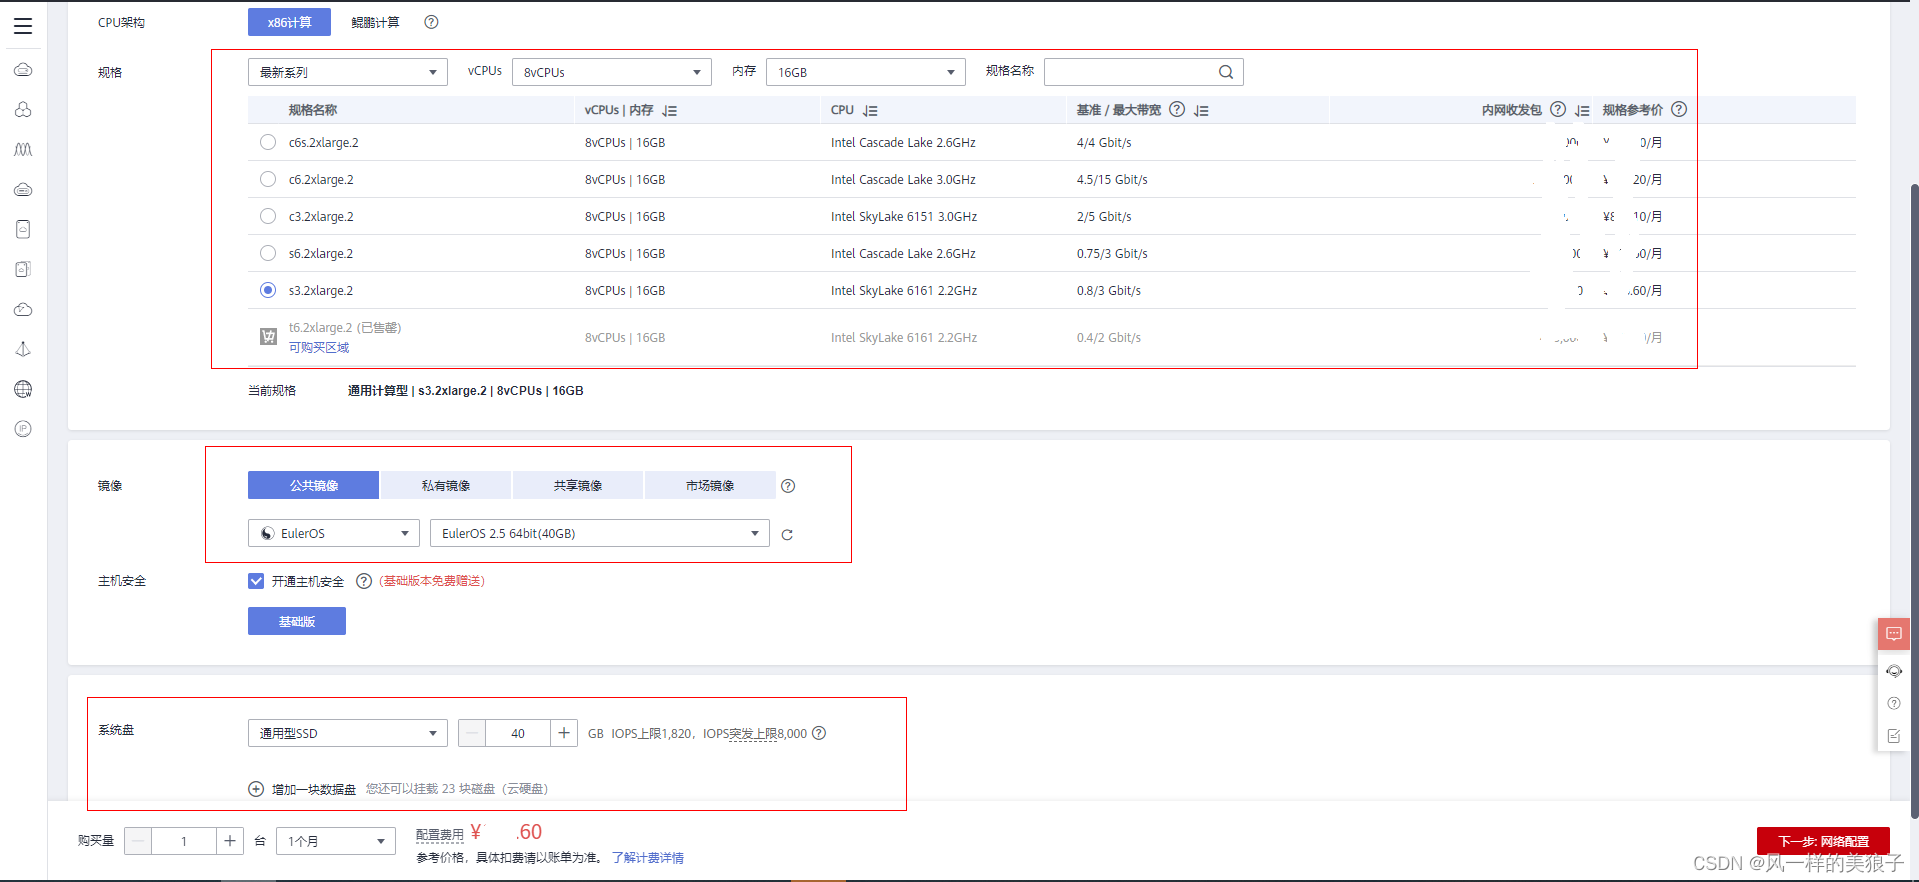Open the EulerOS image type dropdown
Screen dimensions: 1919x882
(x=334, y=533)
